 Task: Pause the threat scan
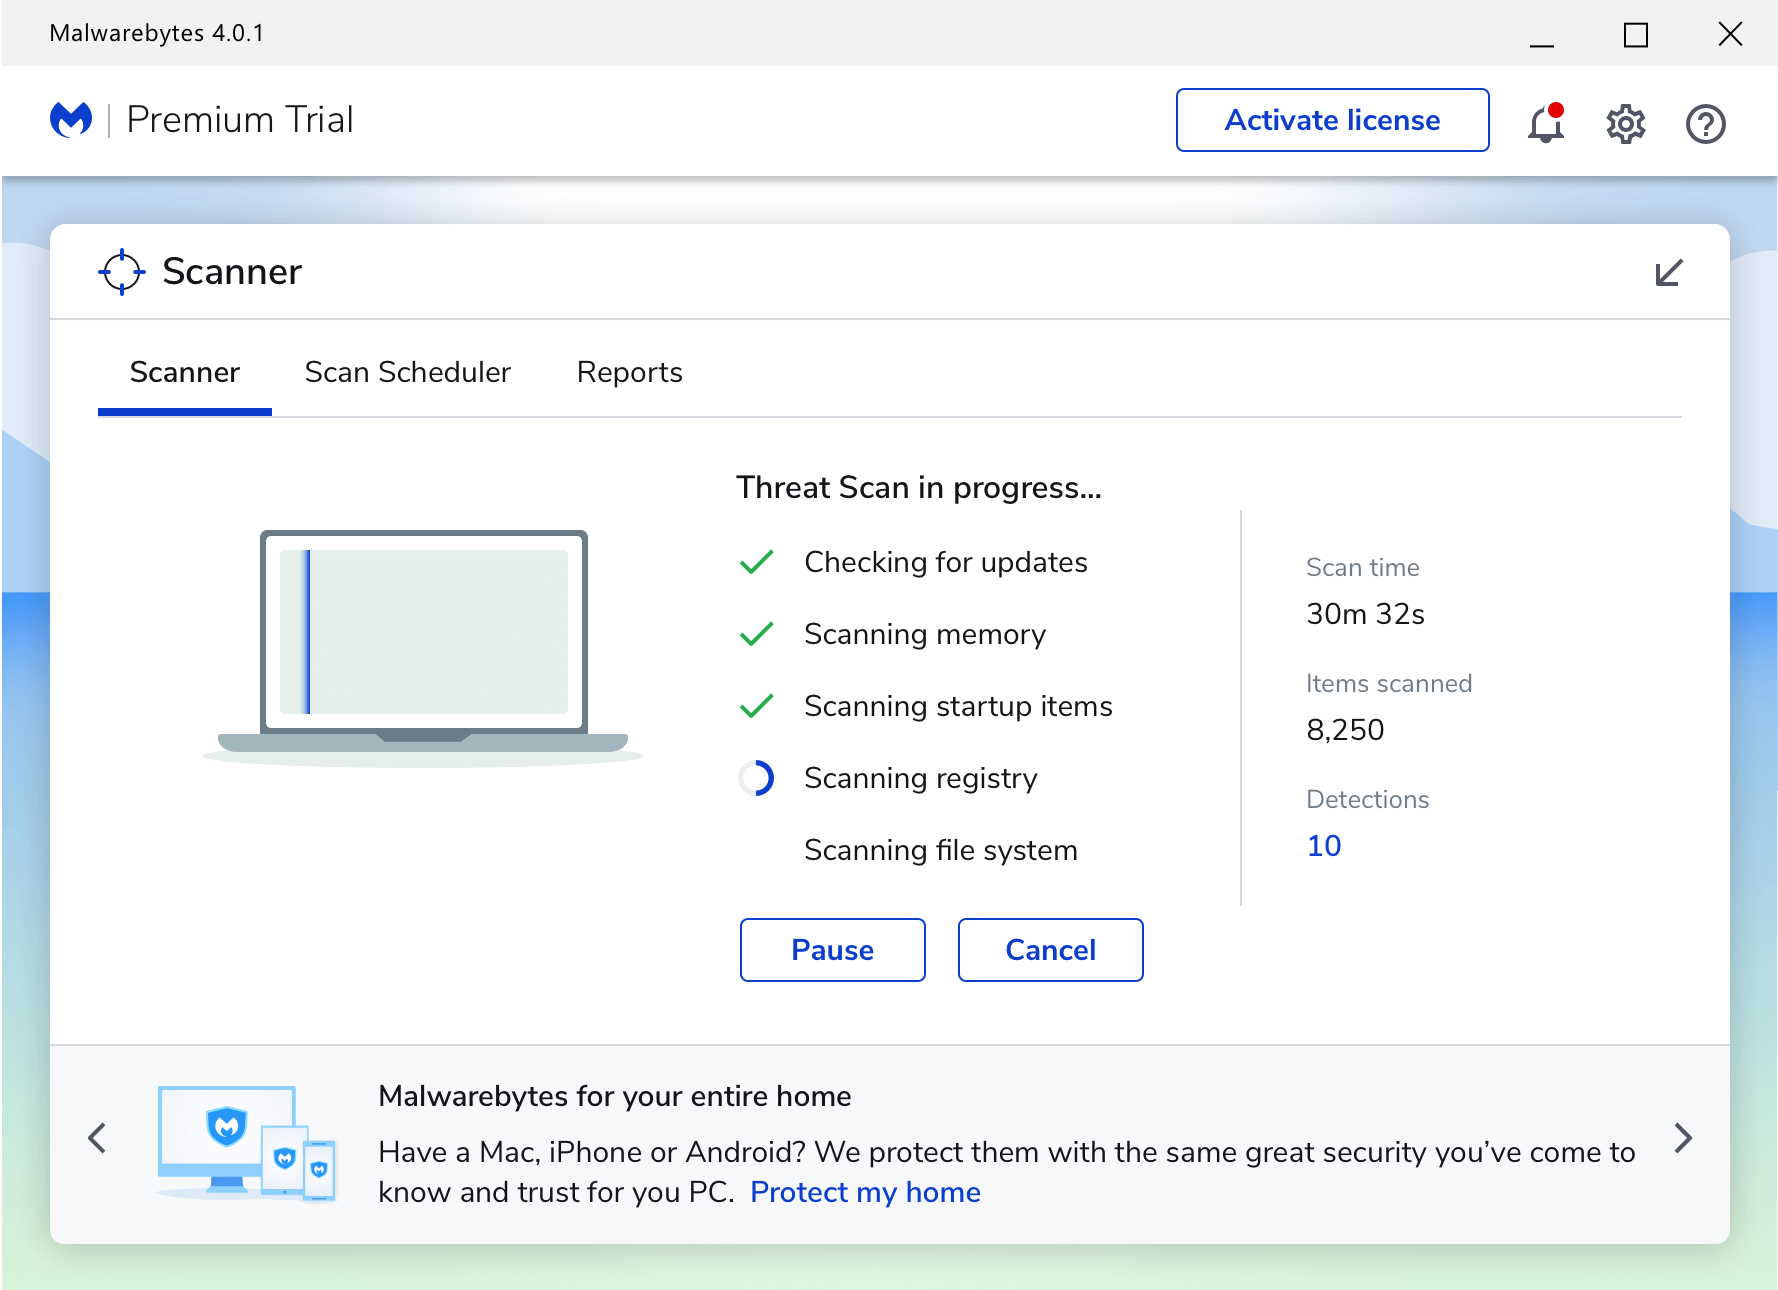(833, 950)
